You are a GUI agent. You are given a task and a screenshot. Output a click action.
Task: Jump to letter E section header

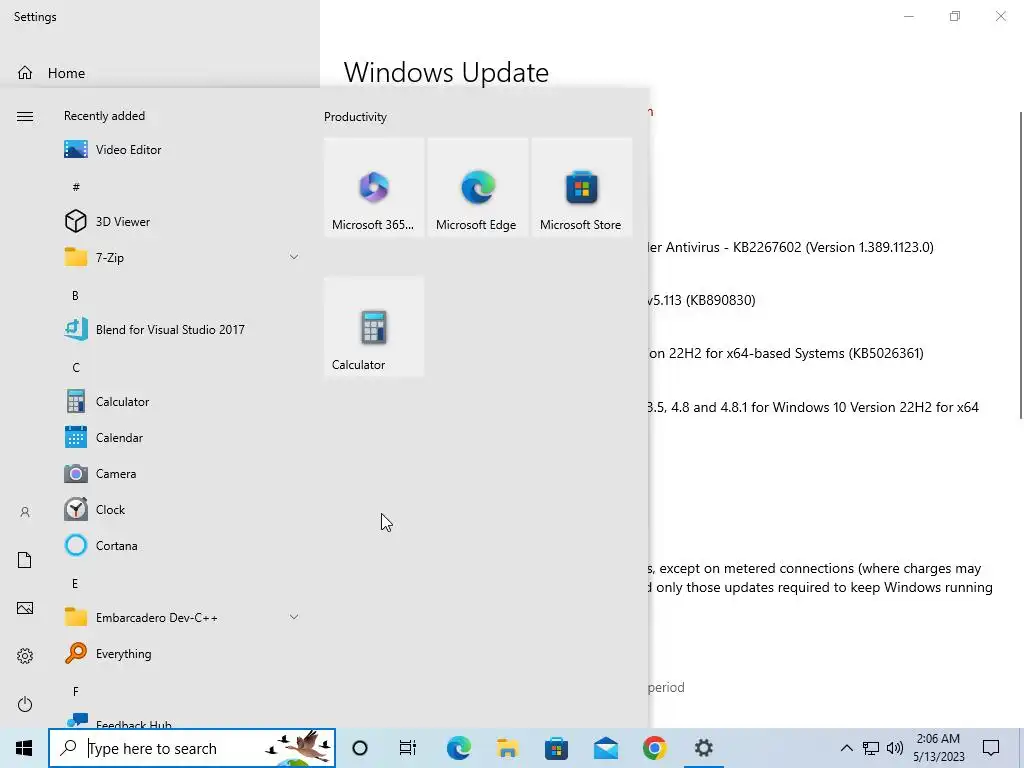[x=76, y=583]
